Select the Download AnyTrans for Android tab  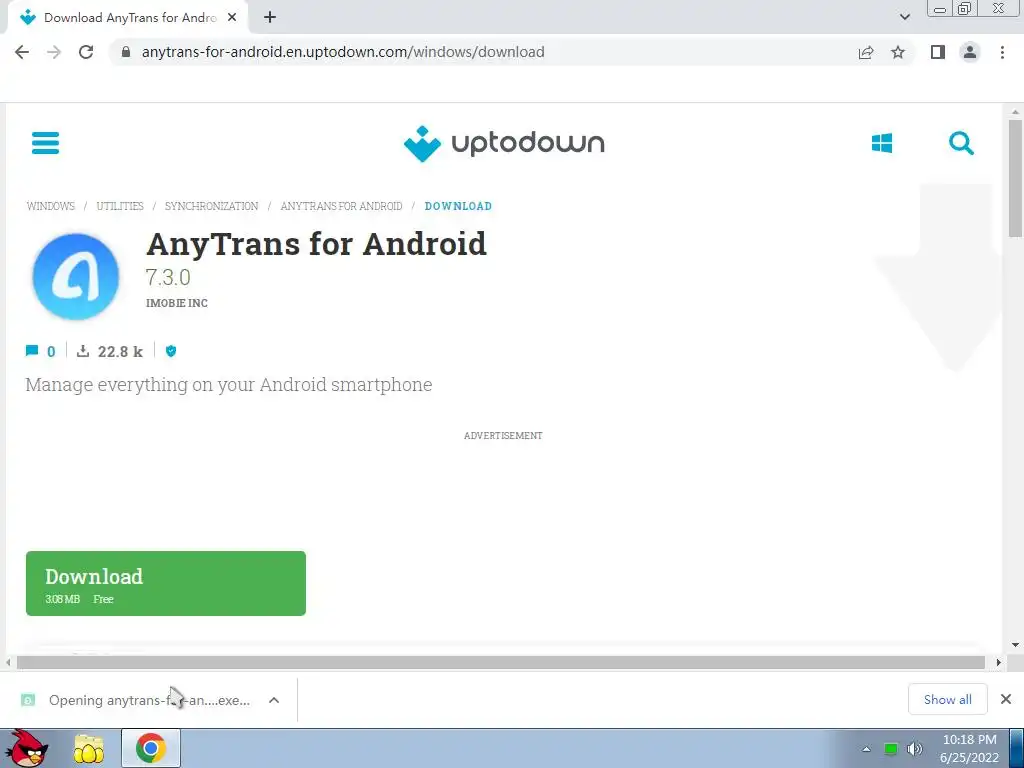(x=128, y=18)
